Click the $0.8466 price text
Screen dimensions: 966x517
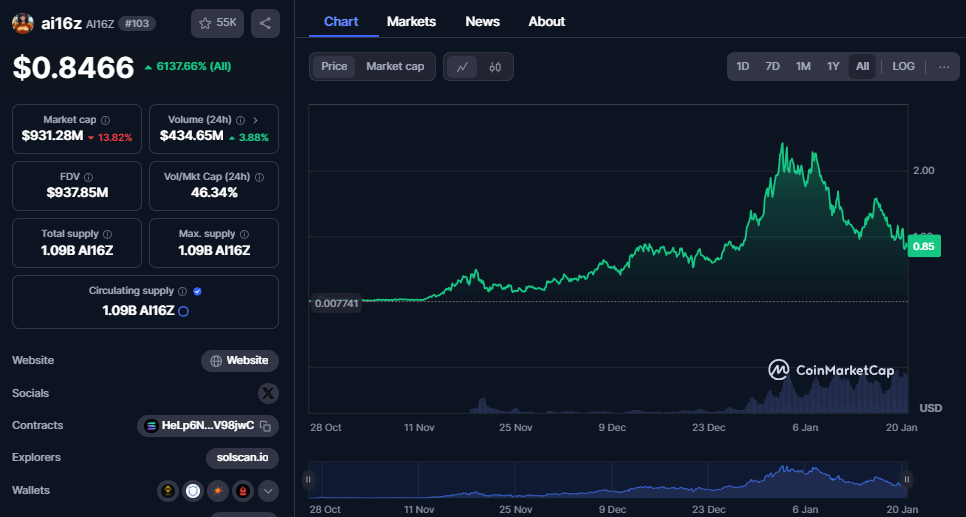pyautogui.click(x=73, y=68)
